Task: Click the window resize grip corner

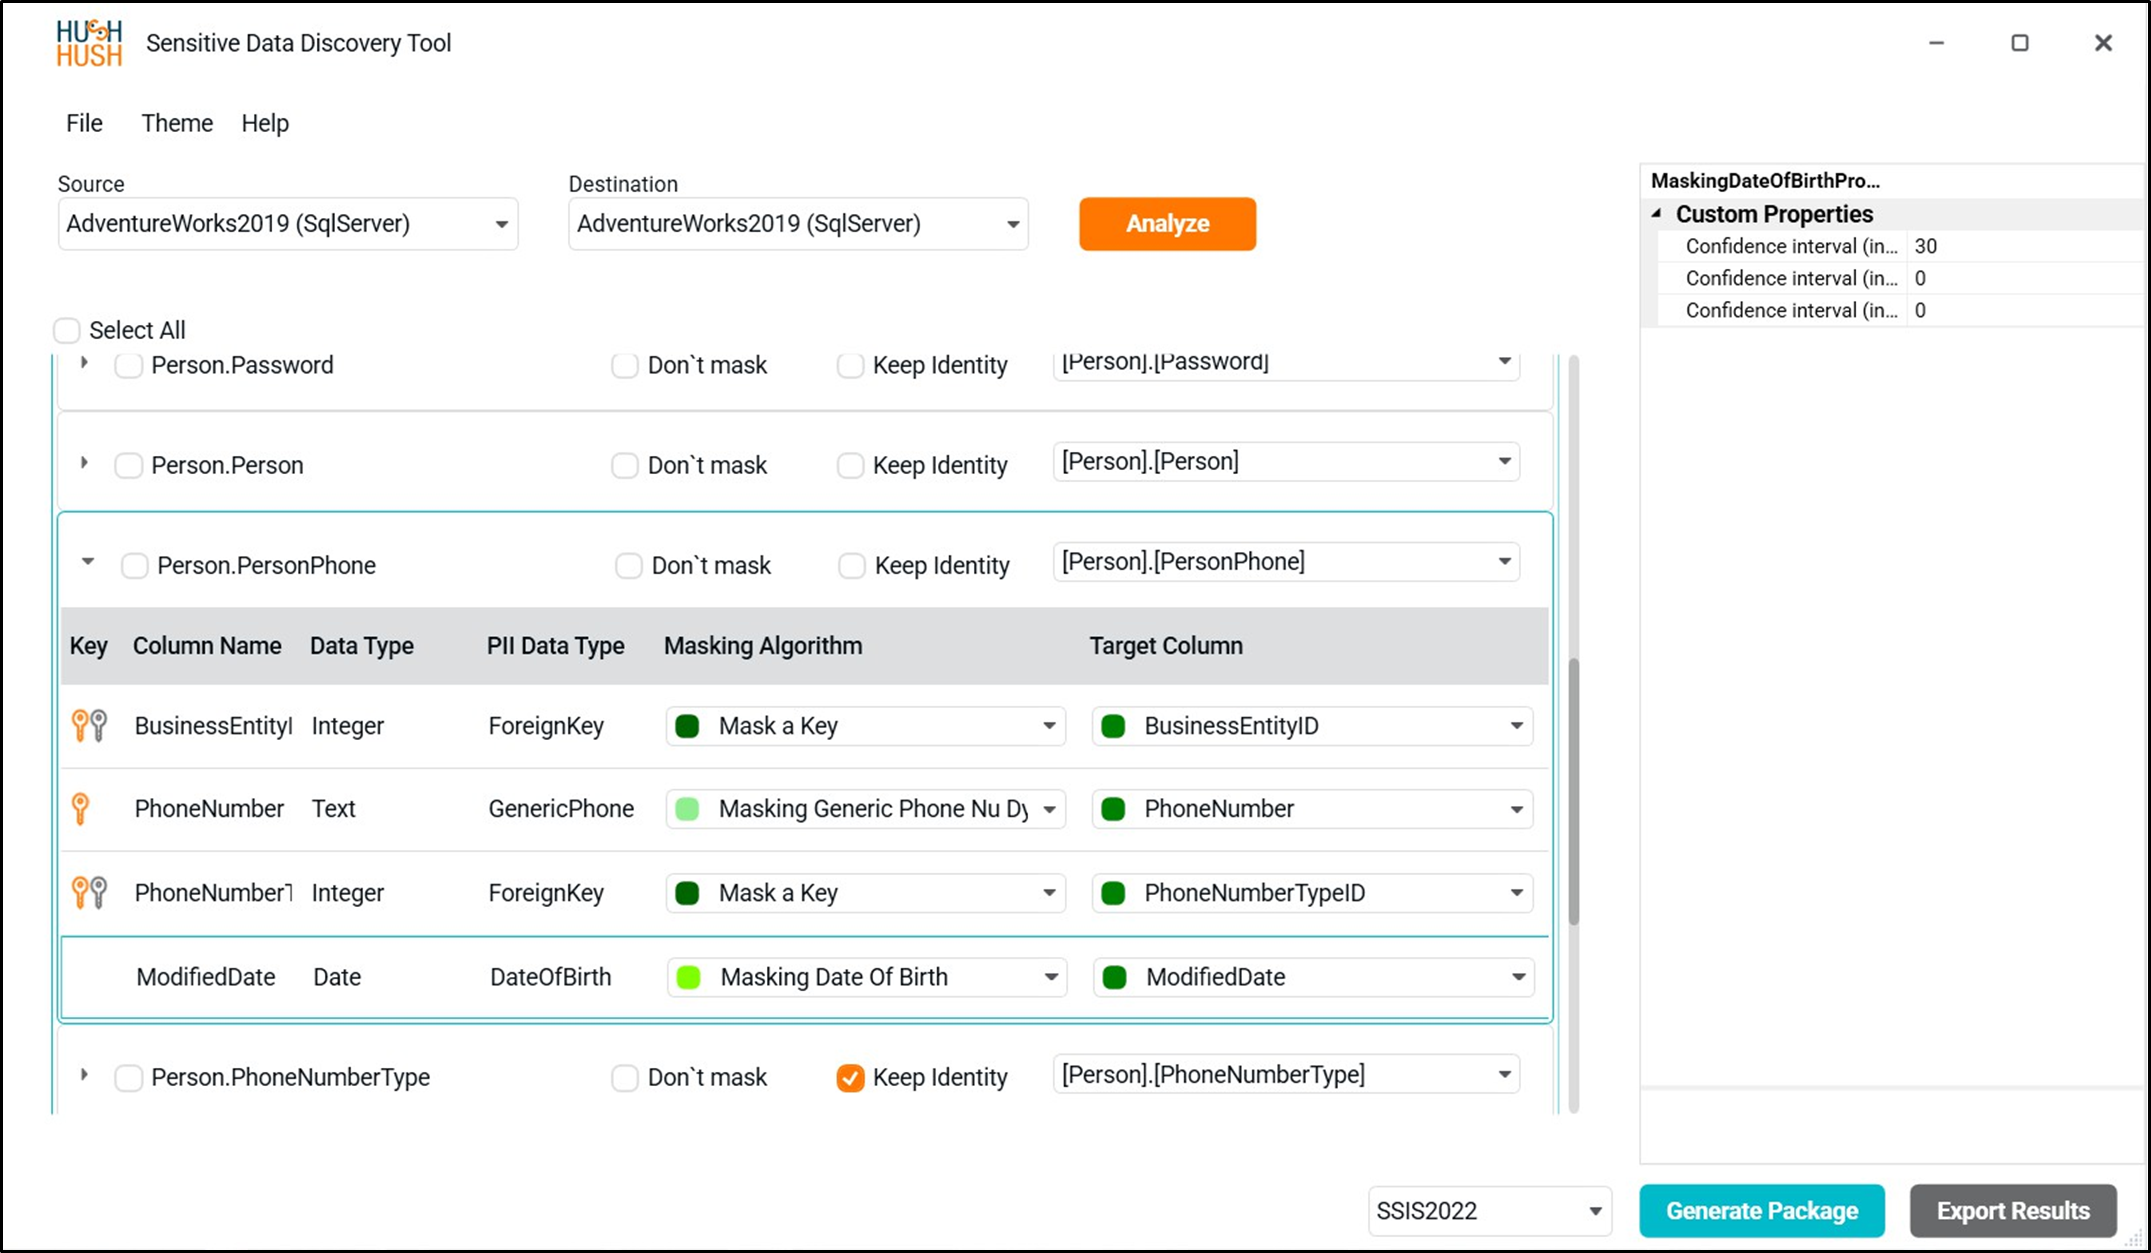Action: 2133,1238
